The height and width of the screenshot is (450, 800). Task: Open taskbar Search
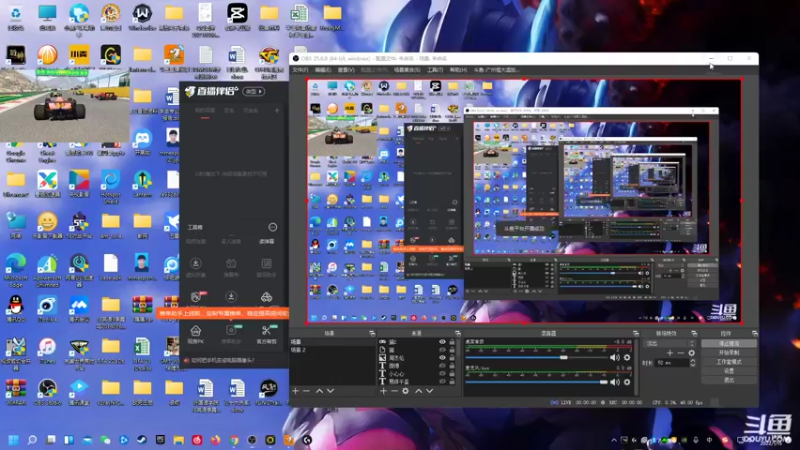point(32,440)
